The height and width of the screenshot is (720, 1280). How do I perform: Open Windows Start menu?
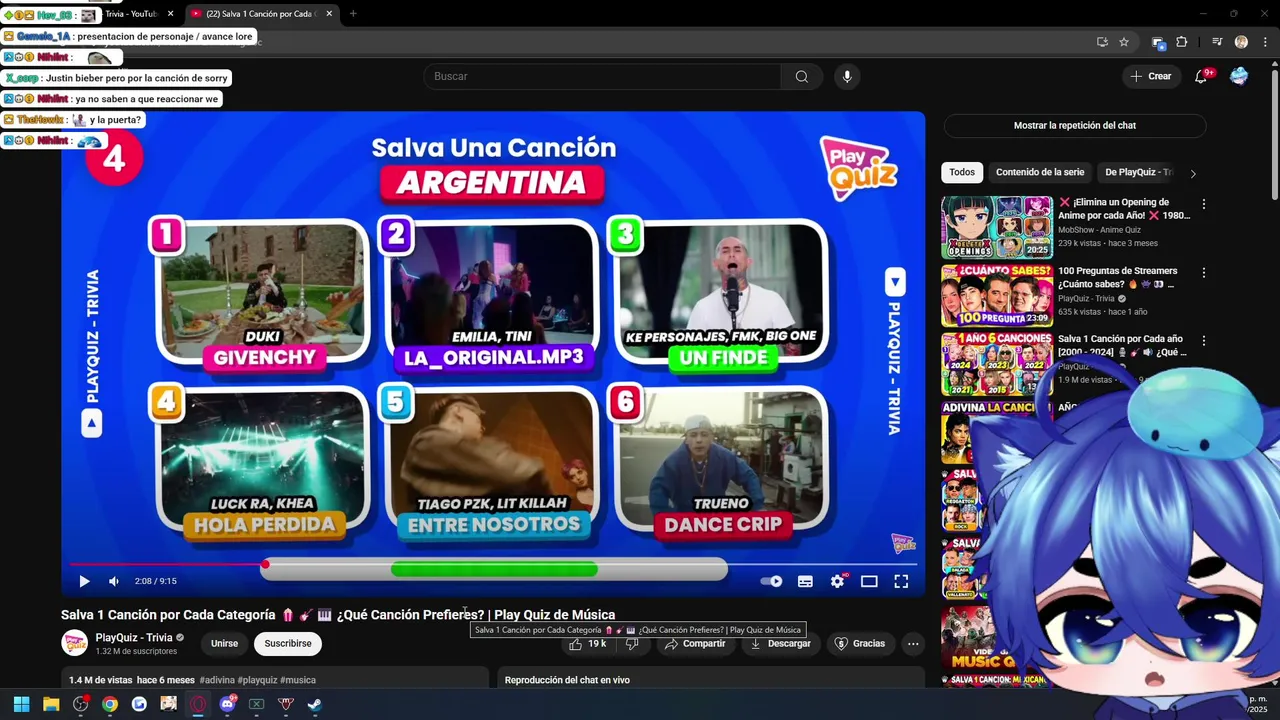(x=21, y=704)
